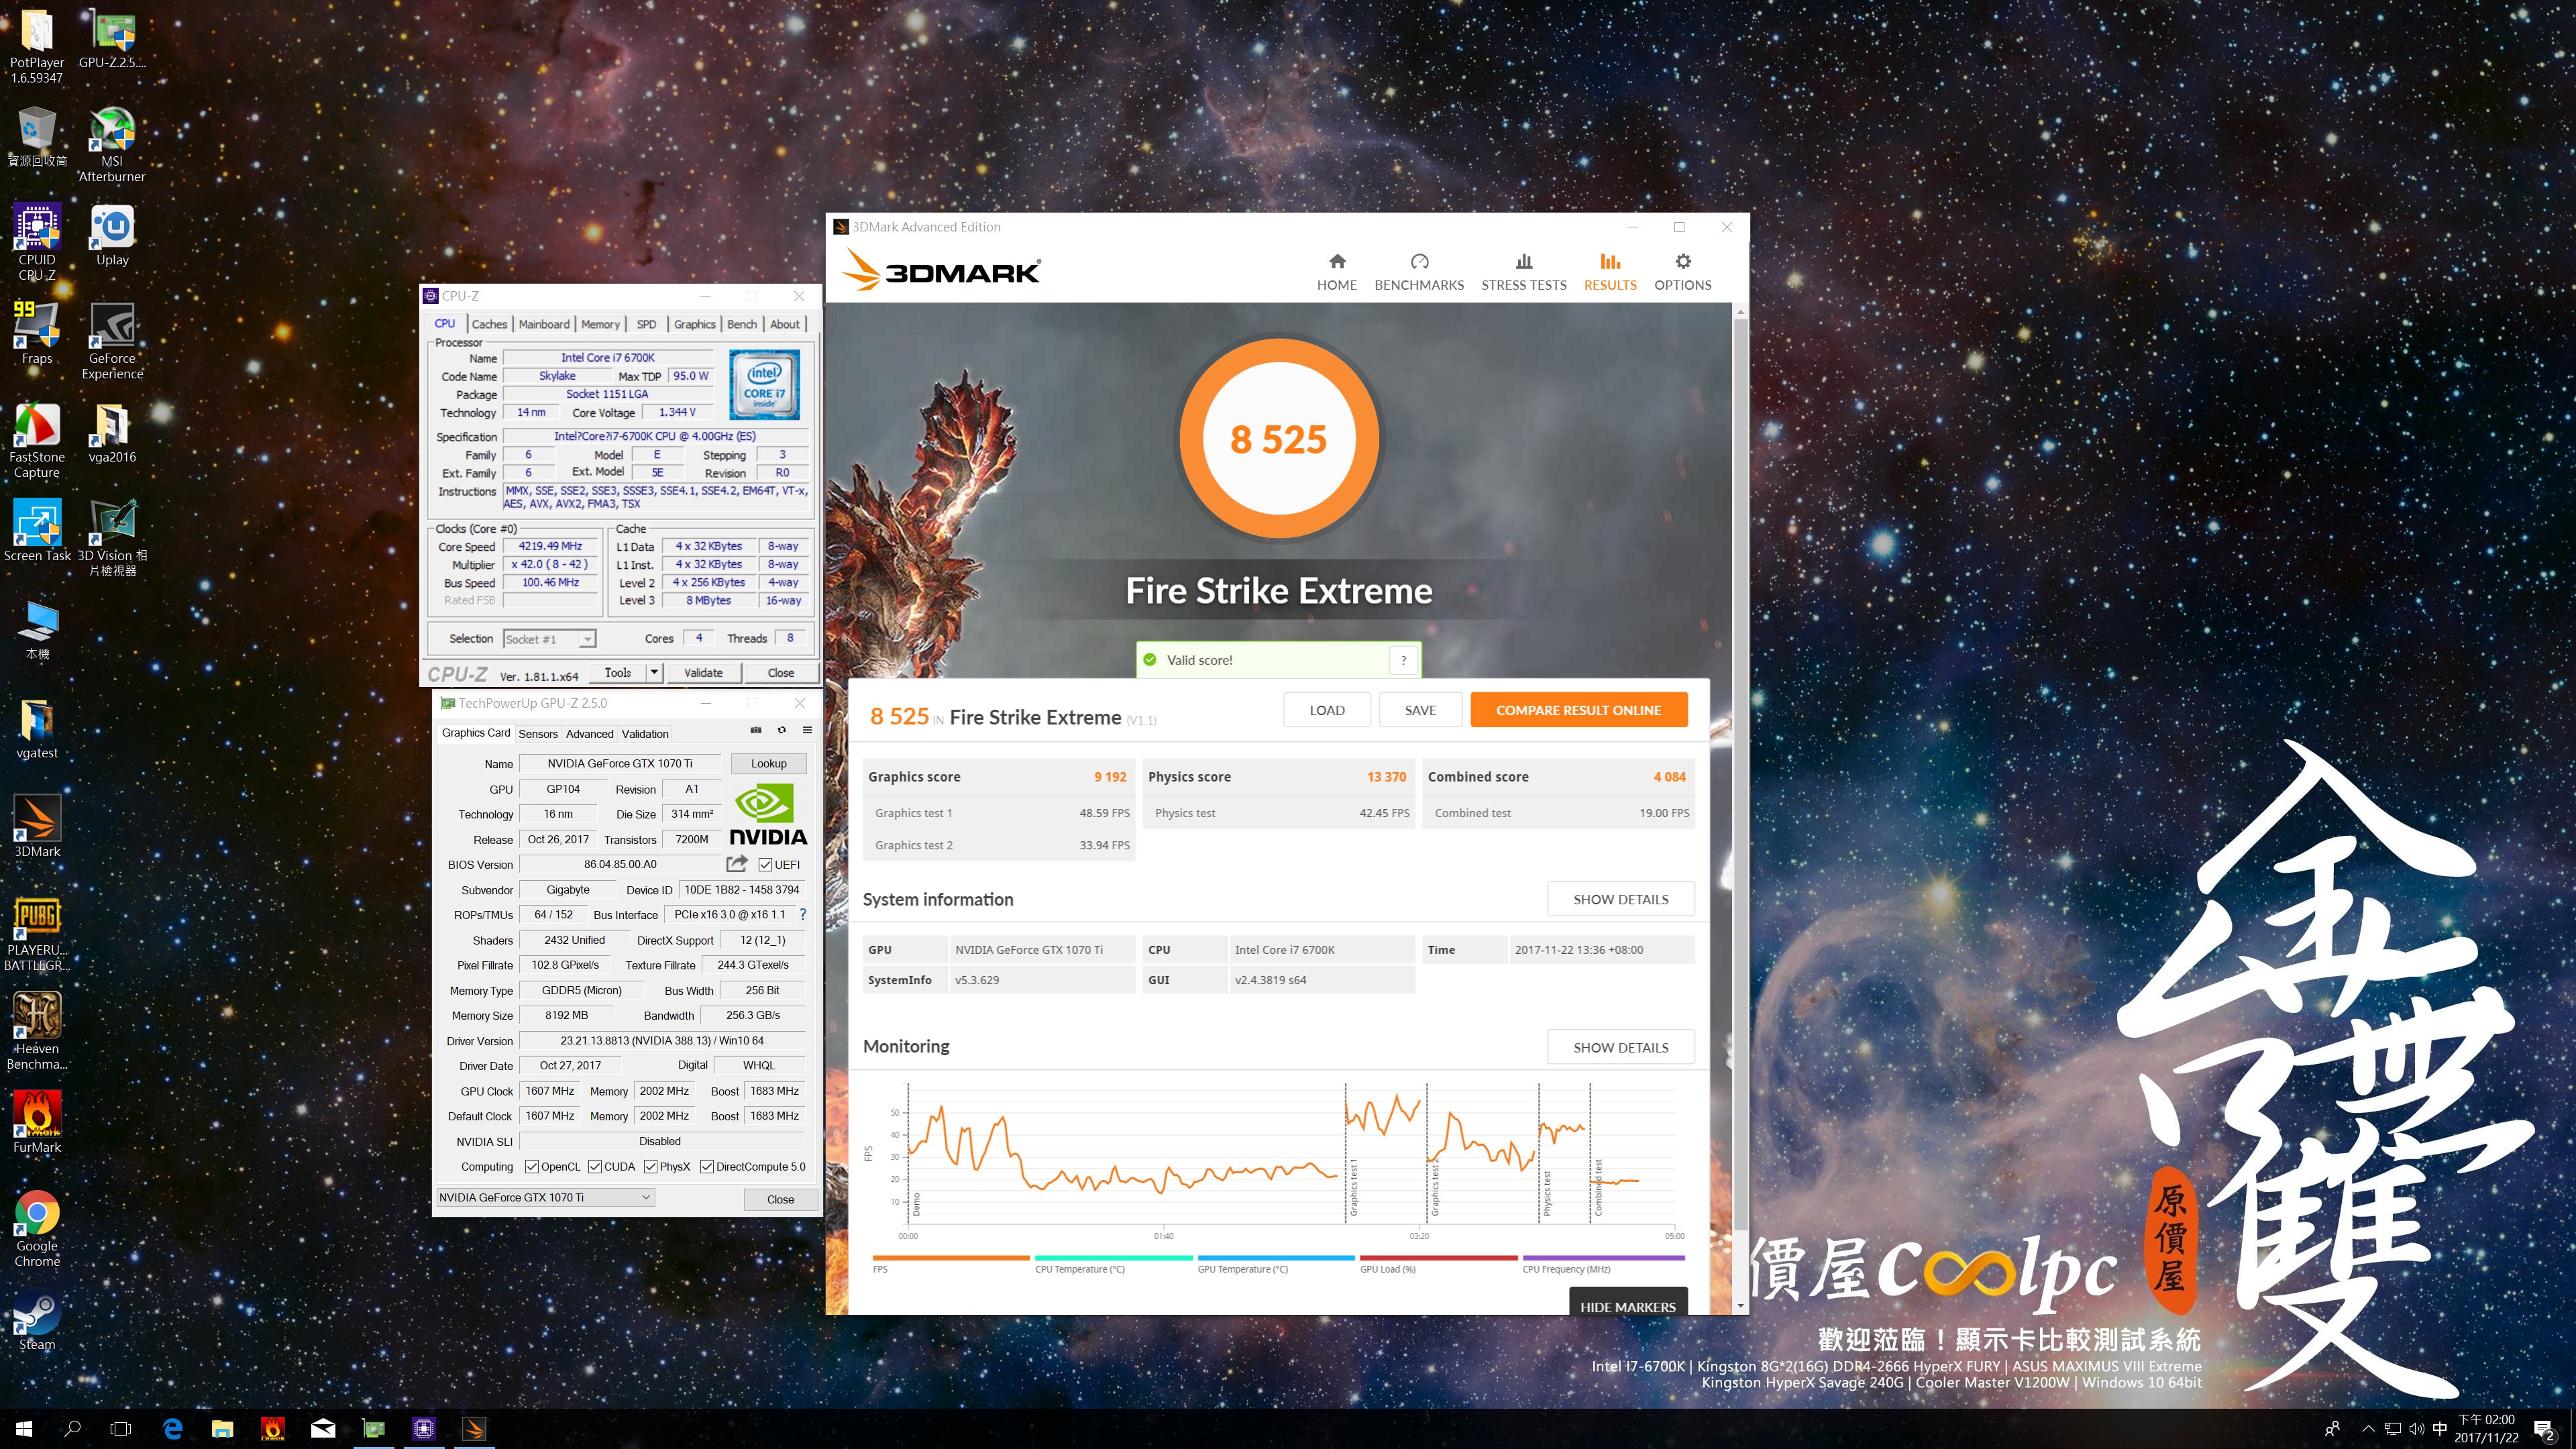
Task: Click the BIOS export share icon in GPU-Z
Action: coord(737,864)
